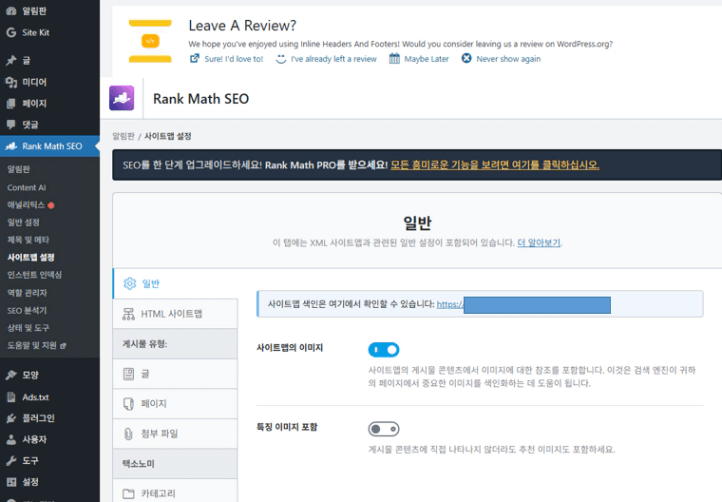Screen dimensions: 722x502
Task: Click the I've already left a review link
Action: click(334, 59)
